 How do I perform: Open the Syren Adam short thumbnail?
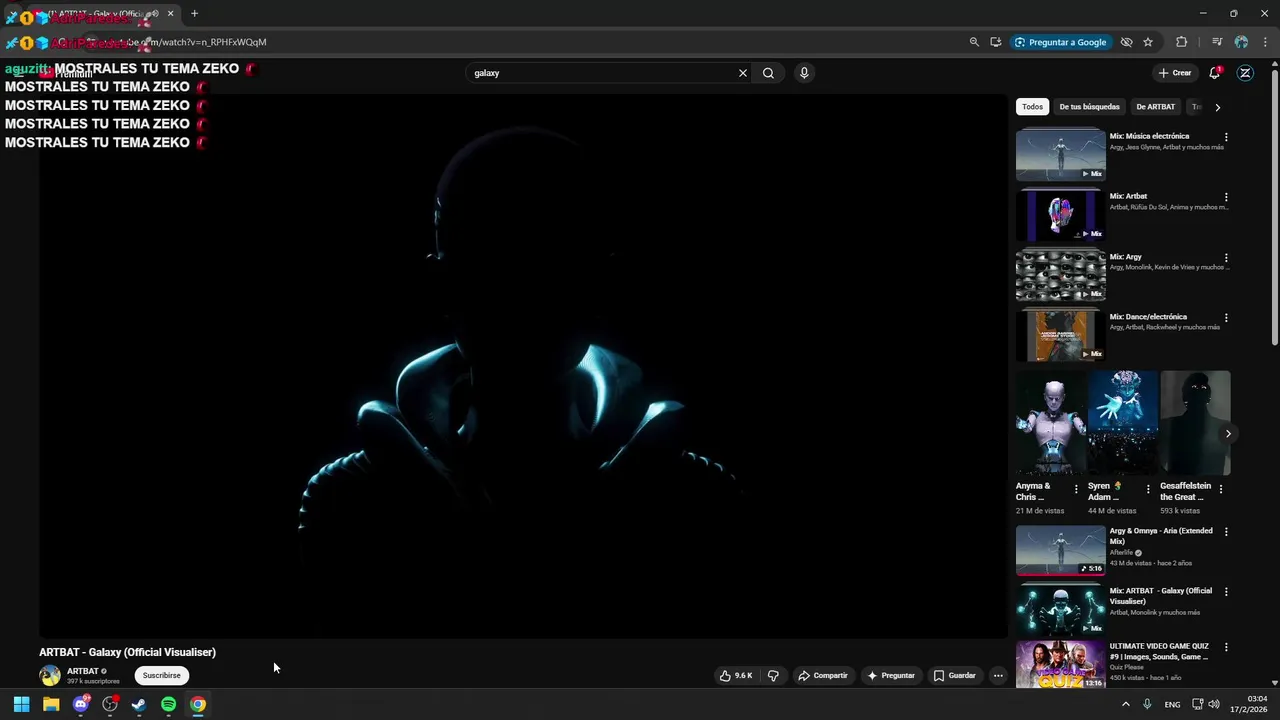[x=1123, y=423]
